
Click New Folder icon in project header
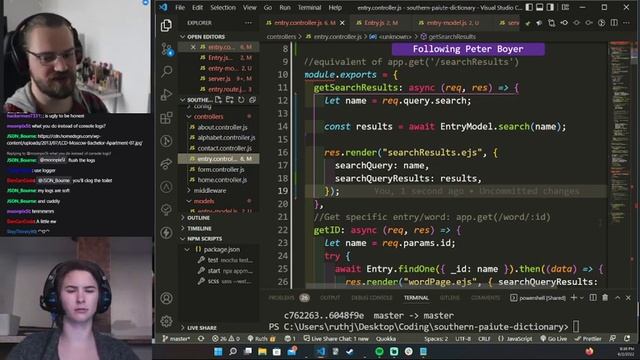[230, 100]
